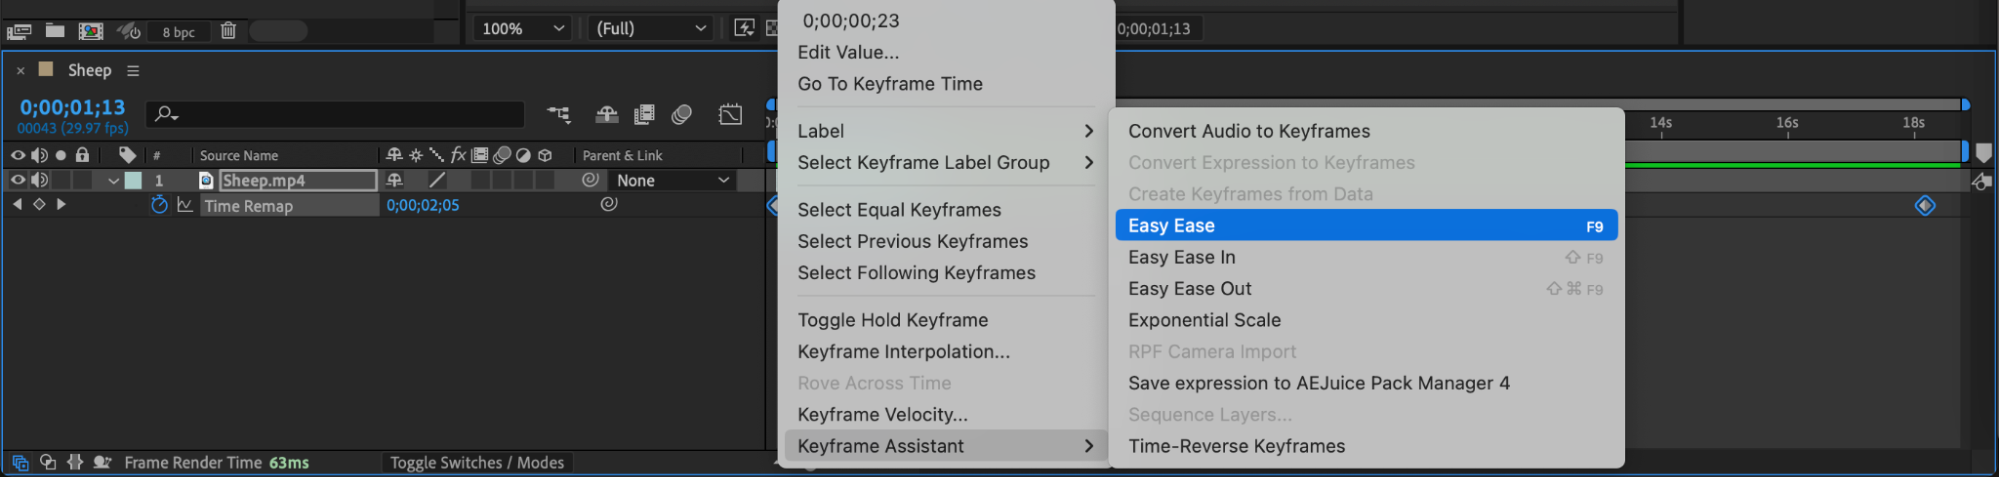1999x478 pixels.
Task: Collapse the Sheep.mp4 layer properties
Action: tap(114, 181)
